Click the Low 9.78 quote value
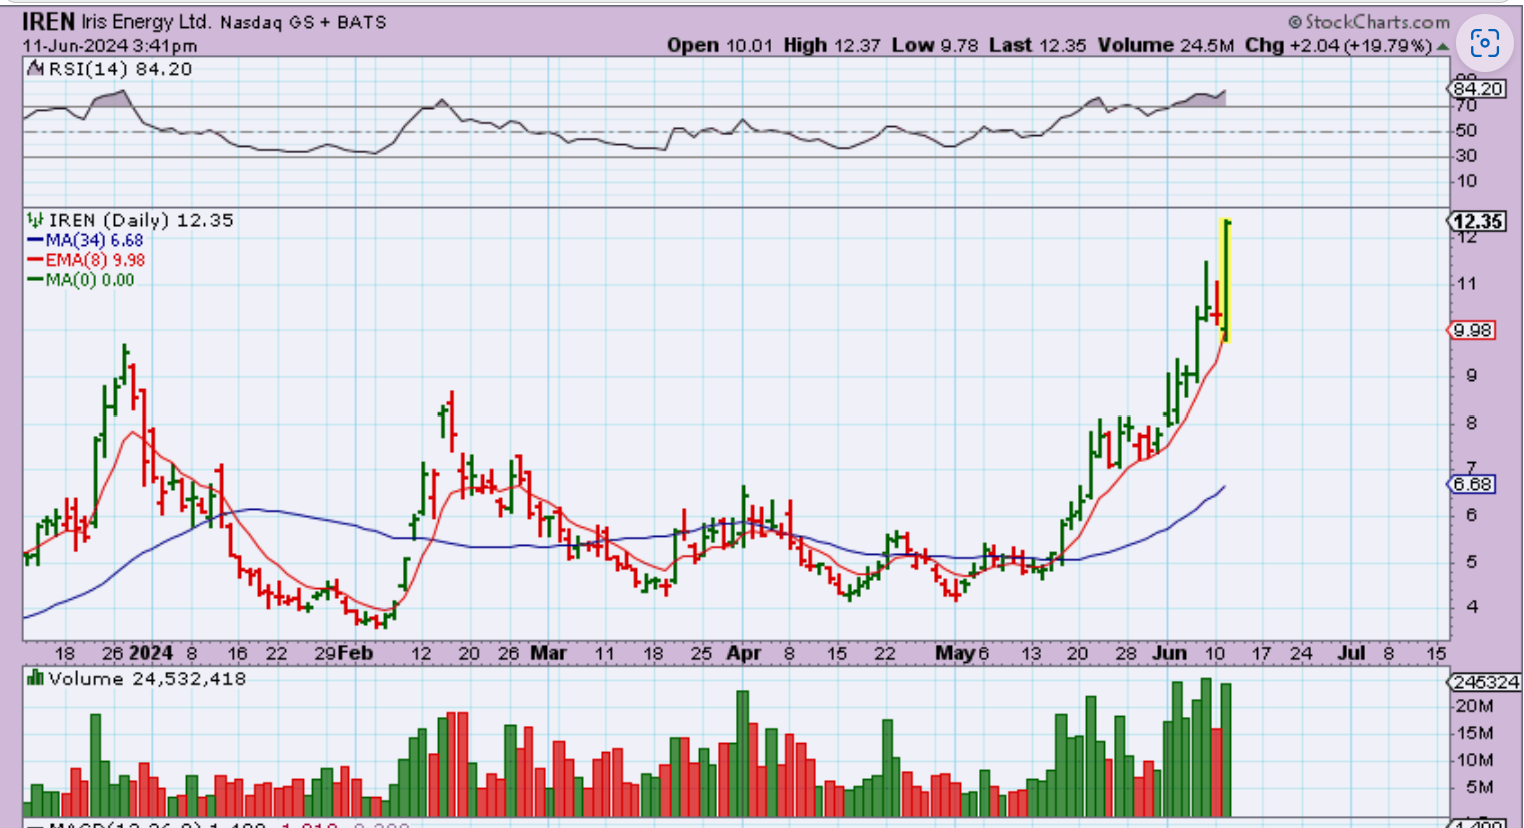Viewport: 1524px width, 828px height. click(935, 45)
